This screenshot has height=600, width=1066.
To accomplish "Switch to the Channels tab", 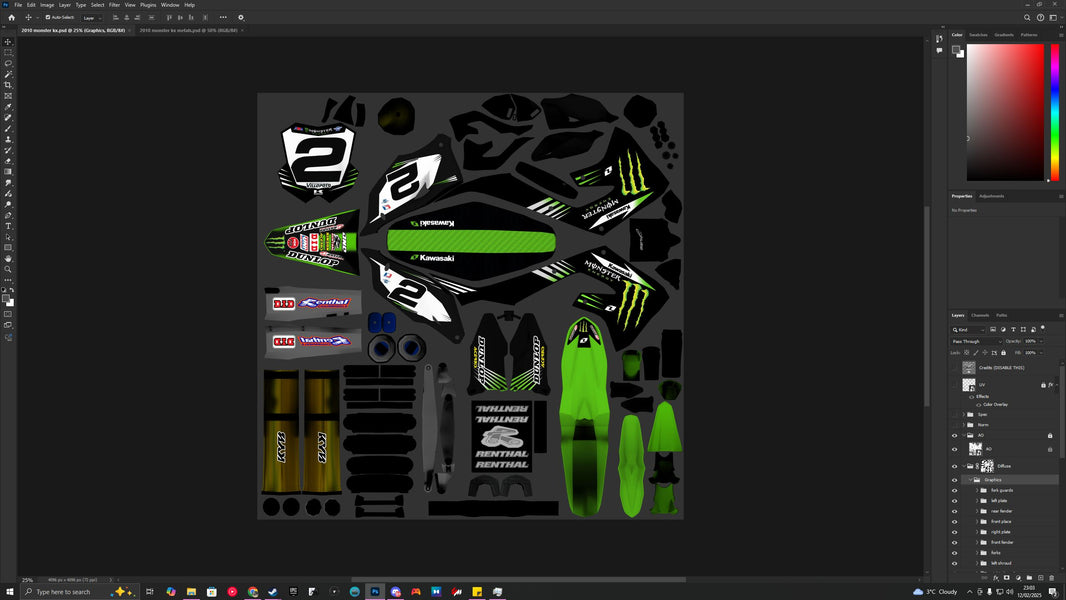I will click(x=978, y=315).
